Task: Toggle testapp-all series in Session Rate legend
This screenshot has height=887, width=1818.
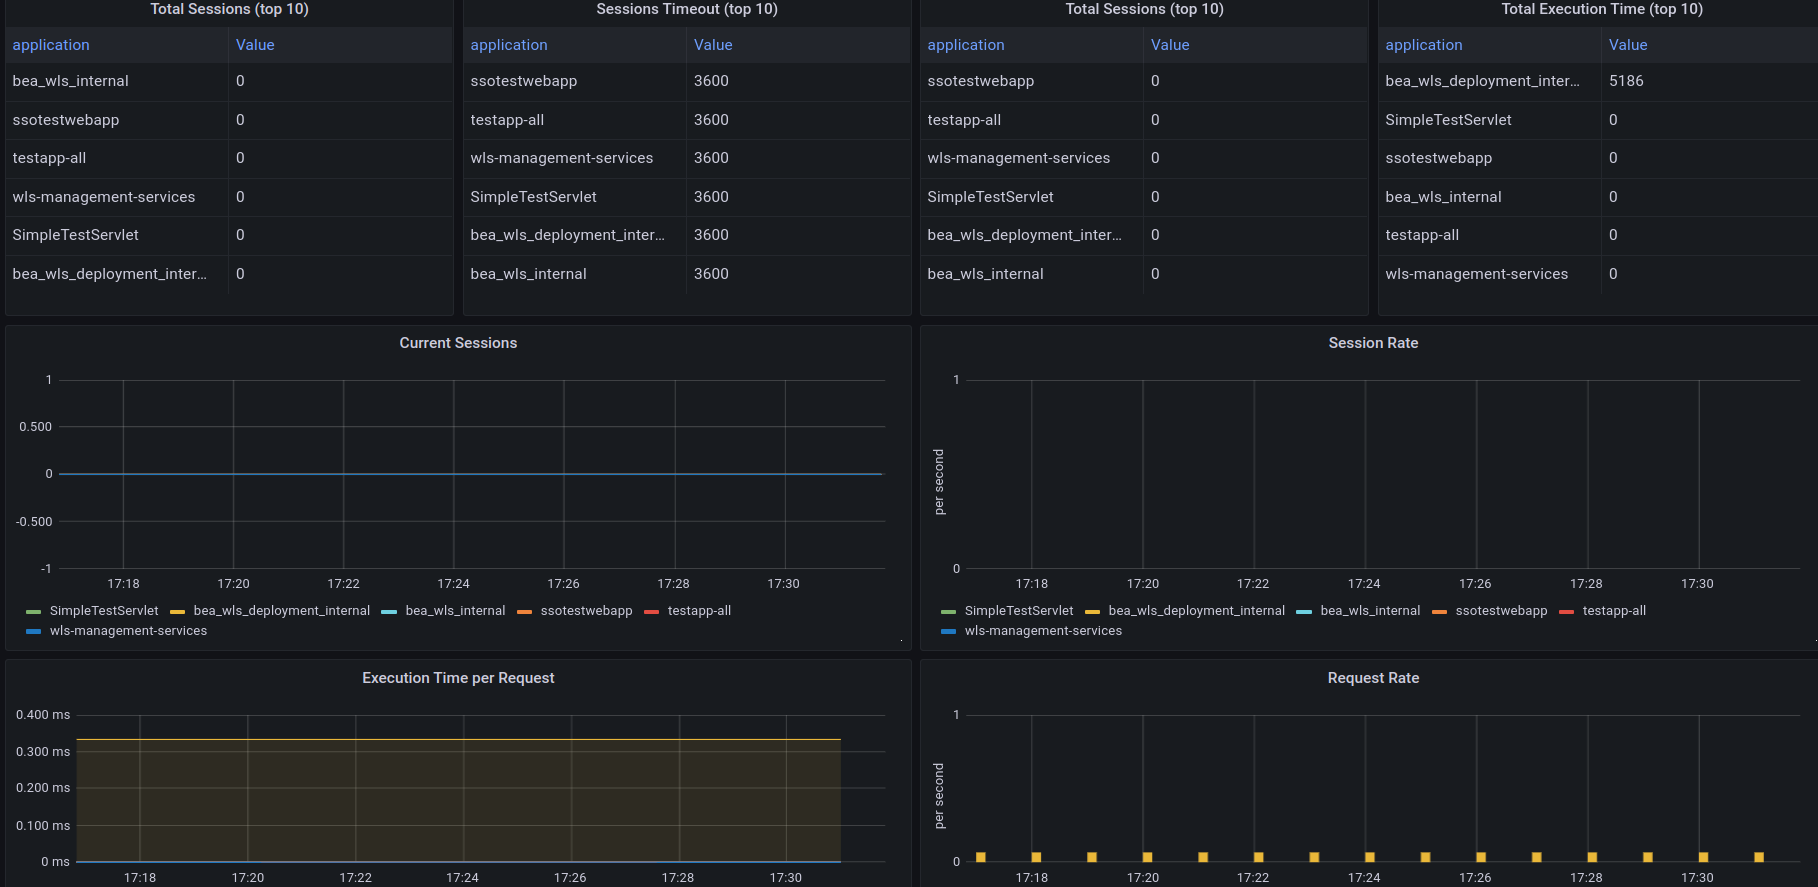Action: pos(1614,611)
